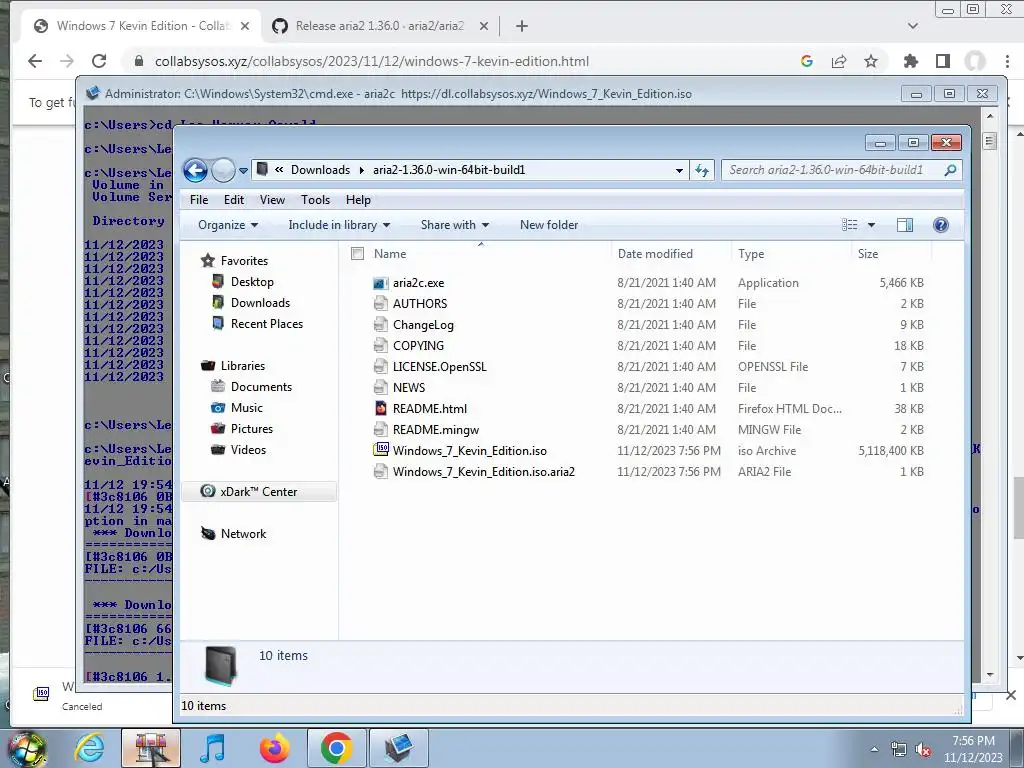
Task: Open Chrome extensions puzzle icon
Action: [x=910, y=61]
